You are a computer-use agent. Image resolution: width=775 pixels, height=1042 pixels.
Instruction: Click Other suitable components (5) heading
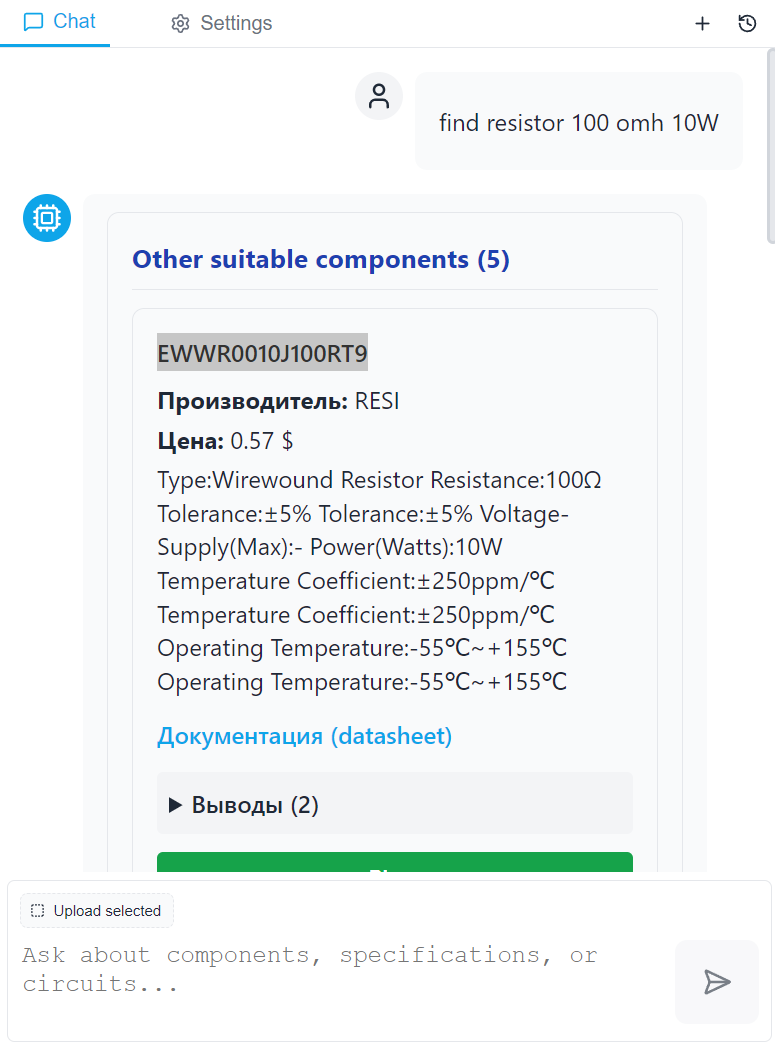321,260
